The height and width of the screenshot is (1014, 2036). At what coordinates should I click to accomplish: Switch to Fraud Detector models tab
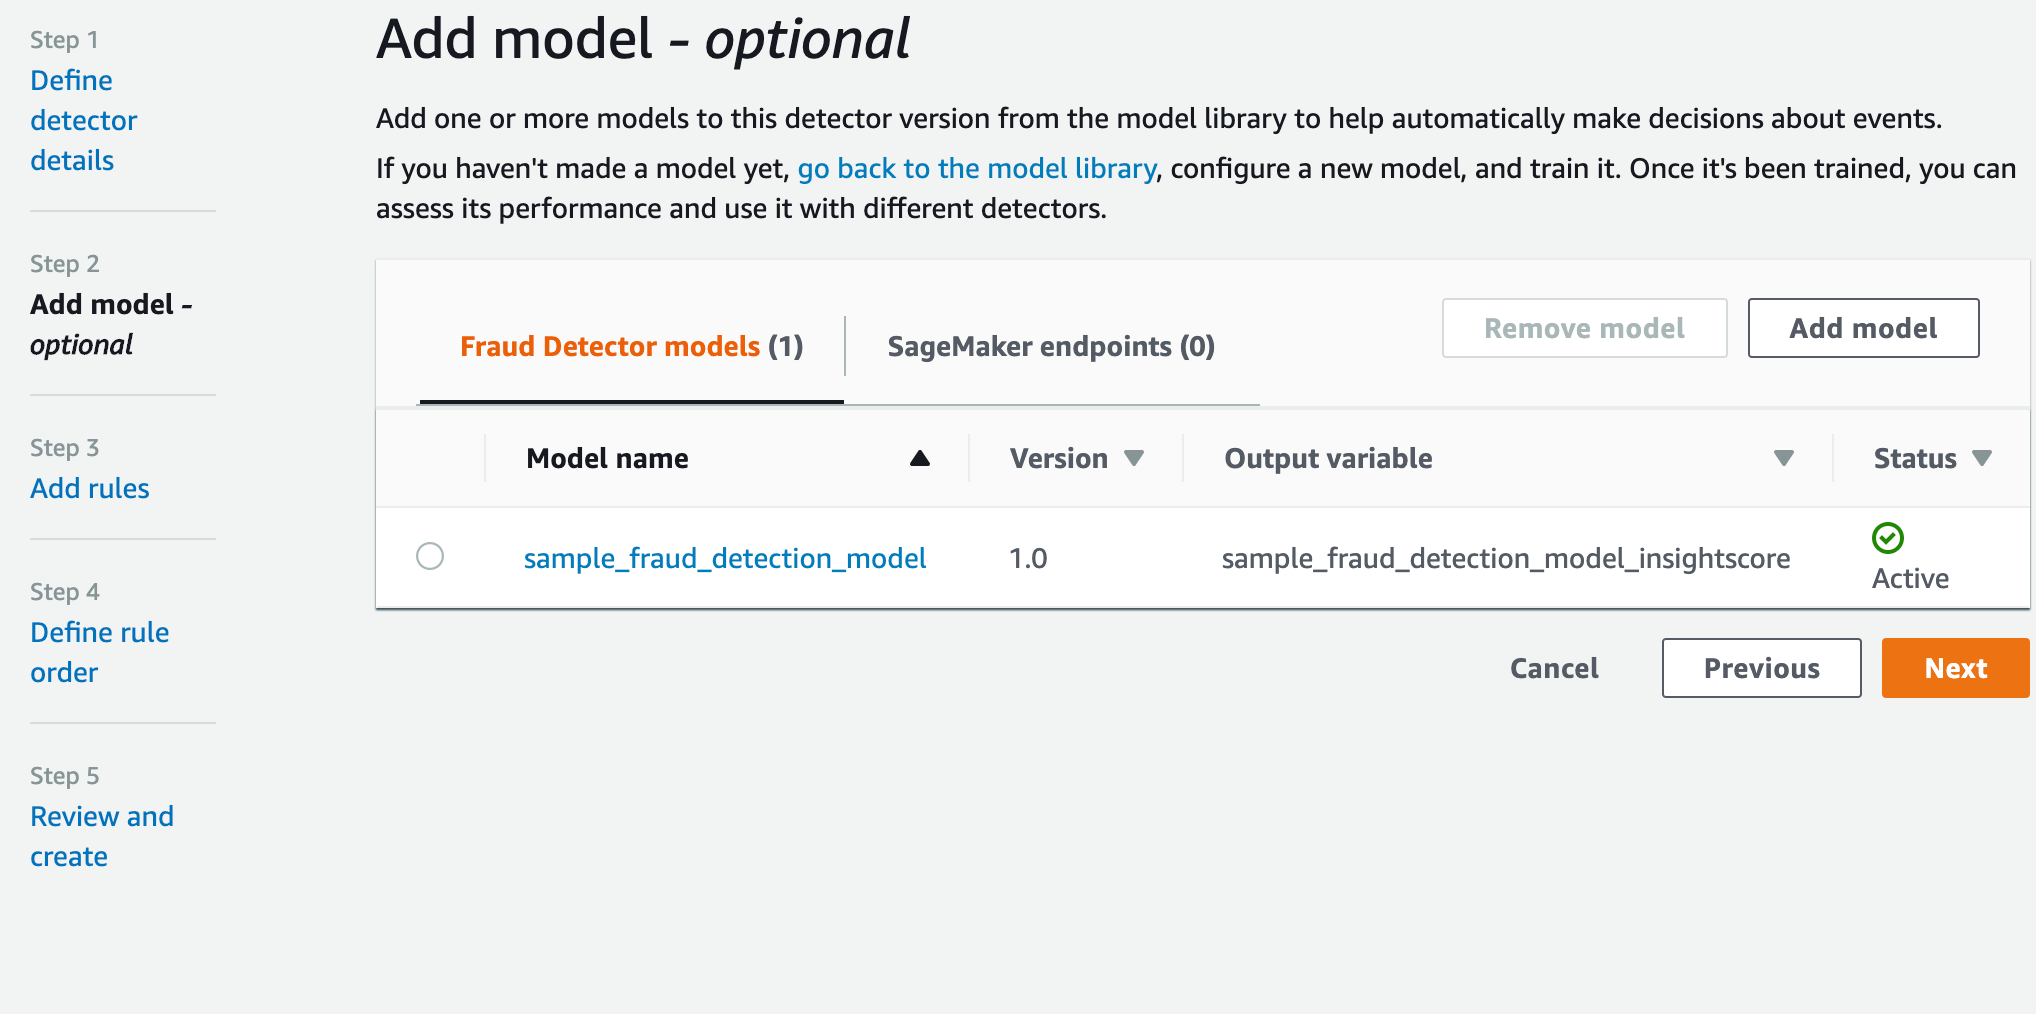631,347
